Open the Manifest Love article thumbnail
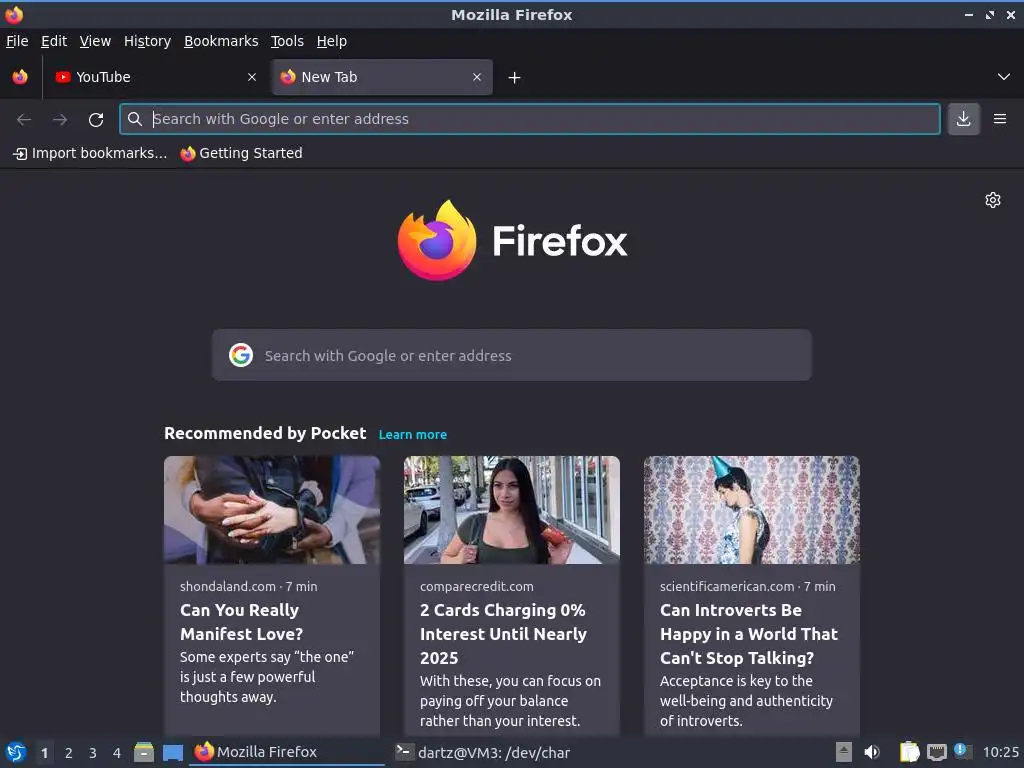 (x=272, y=510)
